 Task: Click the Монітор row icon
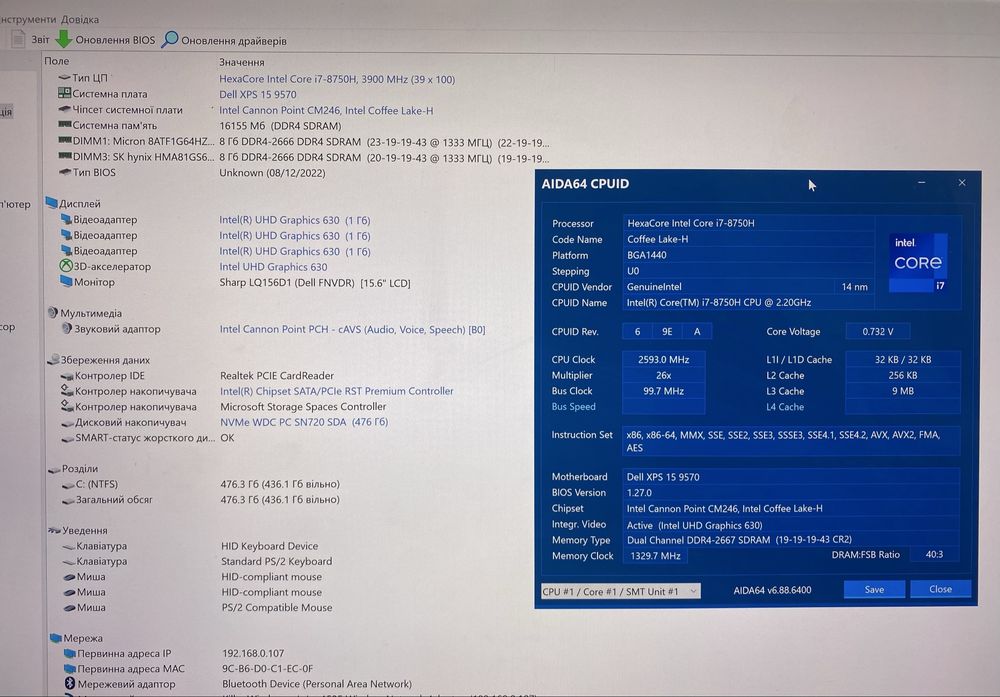[x=66, y=281]
